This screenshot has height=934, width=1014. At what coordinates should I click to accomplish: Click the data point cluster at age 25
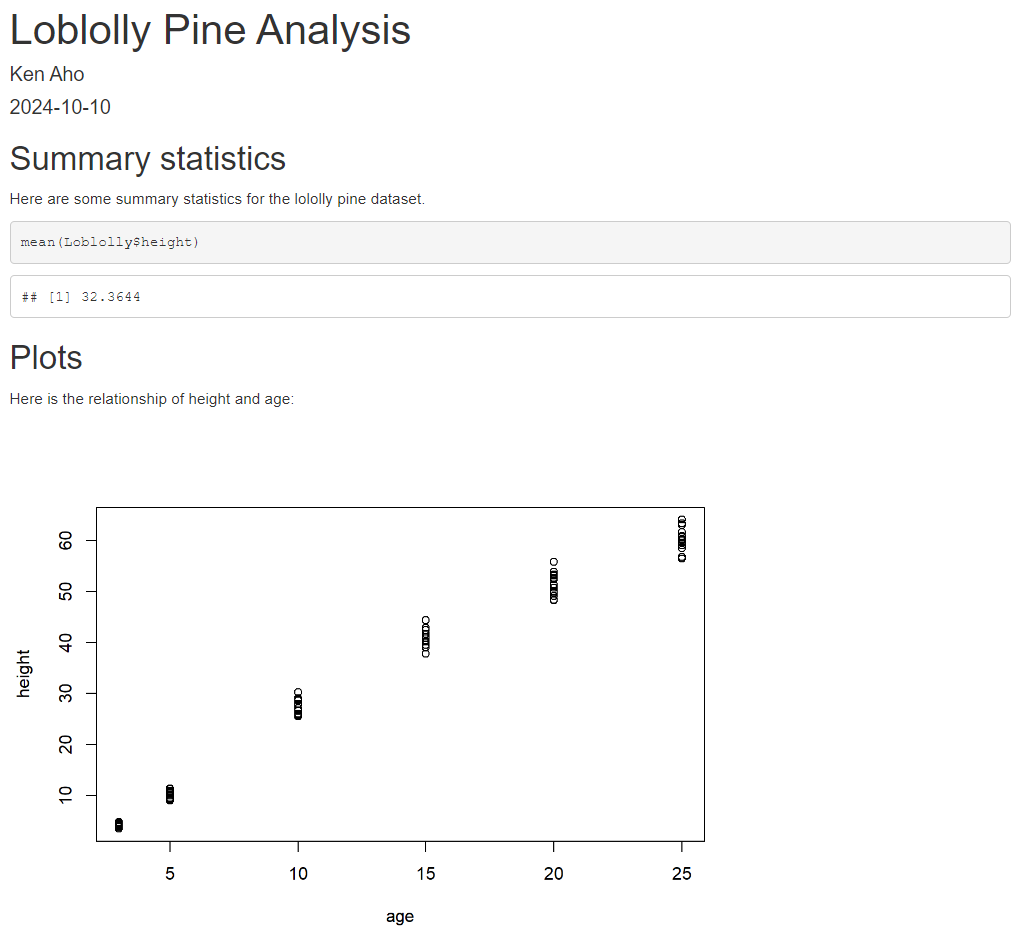point(682,539)
